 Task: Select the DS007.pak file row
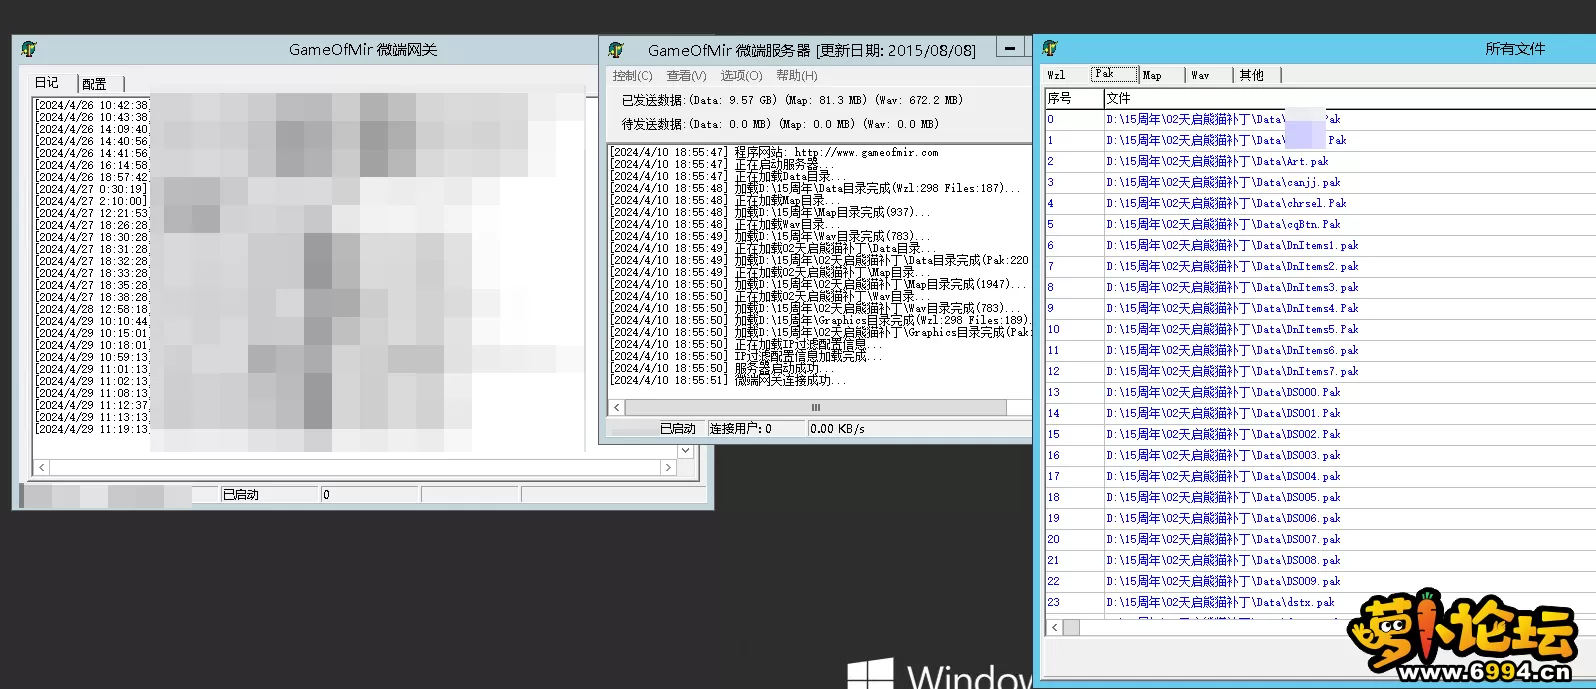click(1320, 539)
